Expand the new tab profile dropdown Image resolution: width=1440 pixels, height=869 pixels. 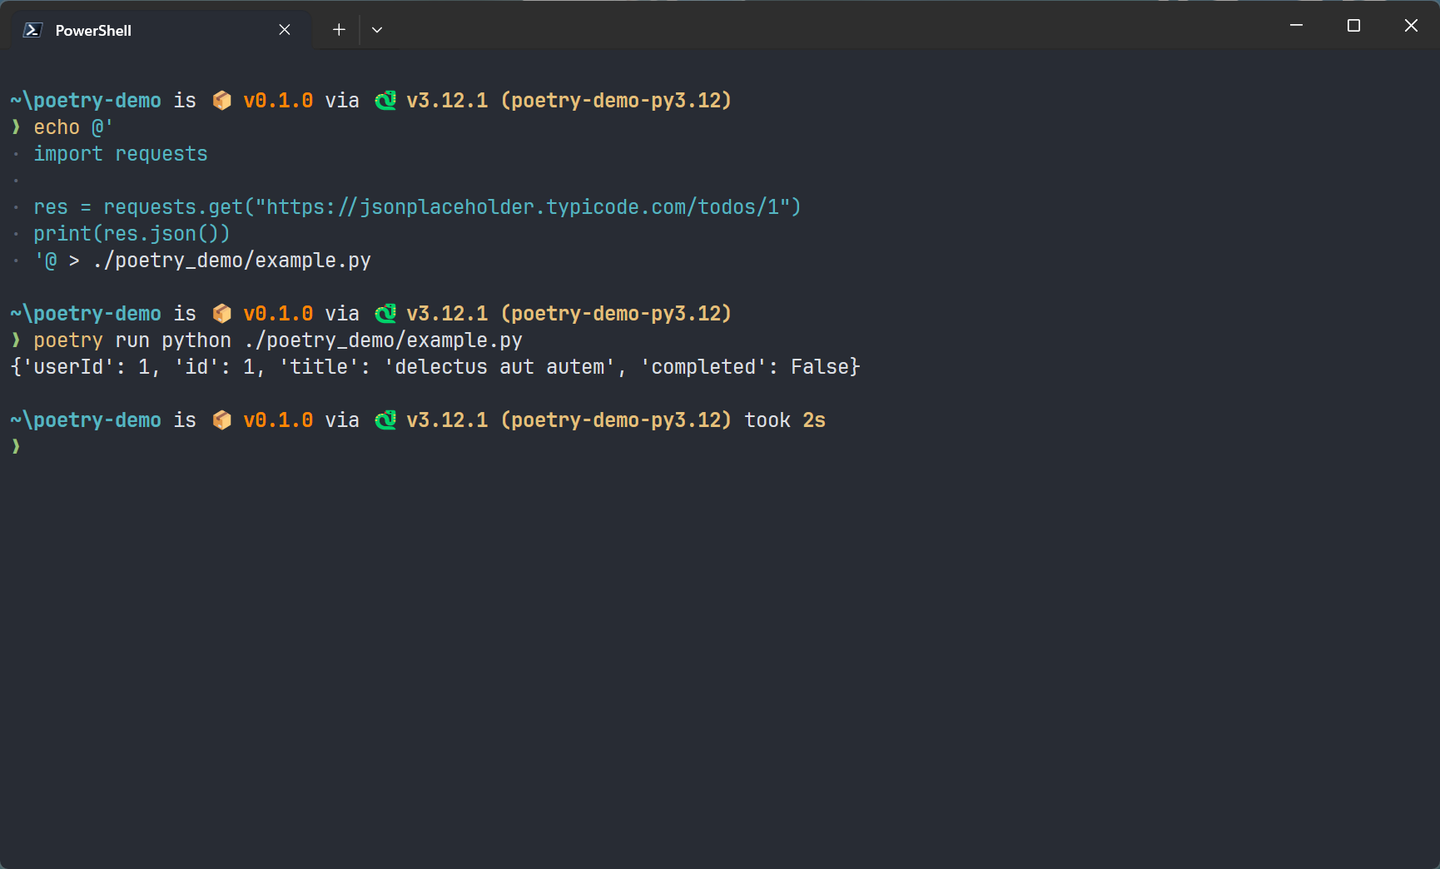(377, 30)
